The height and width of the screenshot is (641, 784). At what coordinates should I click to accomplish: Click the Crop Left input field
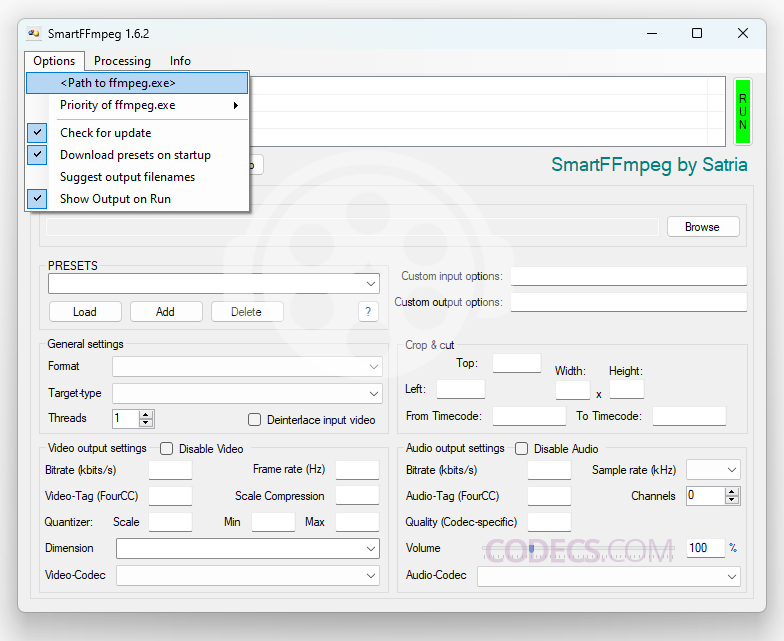pos(460,389)
